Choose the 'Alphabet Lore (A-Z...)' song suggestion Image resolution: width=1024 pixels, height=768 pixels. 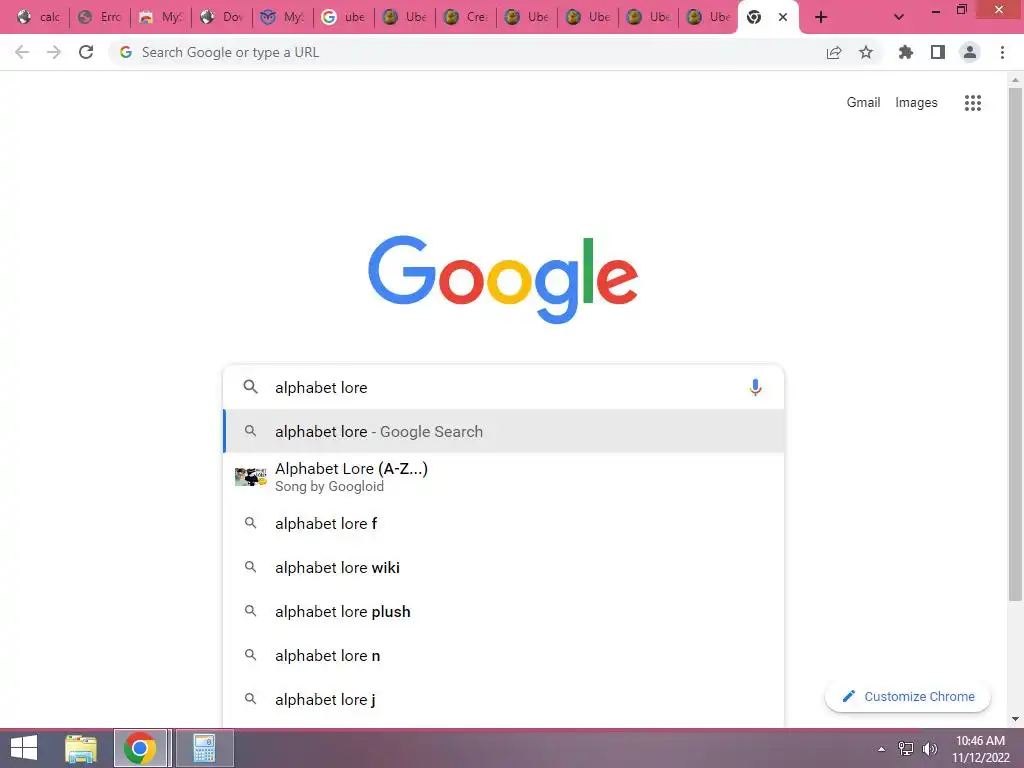pyautogui.click(x=504, y=477)
